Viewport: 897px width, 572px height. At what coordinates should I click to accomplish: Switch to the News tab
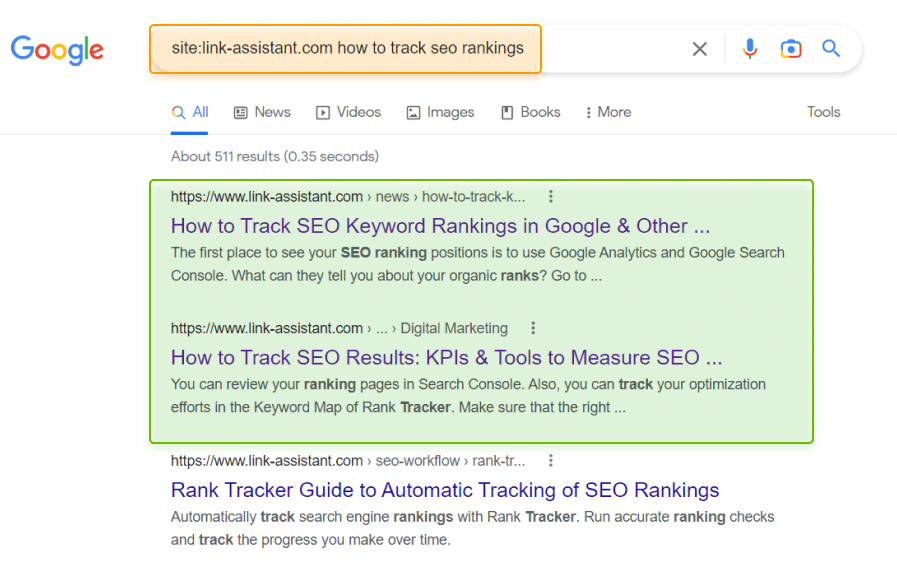click(x=262, y=112)
